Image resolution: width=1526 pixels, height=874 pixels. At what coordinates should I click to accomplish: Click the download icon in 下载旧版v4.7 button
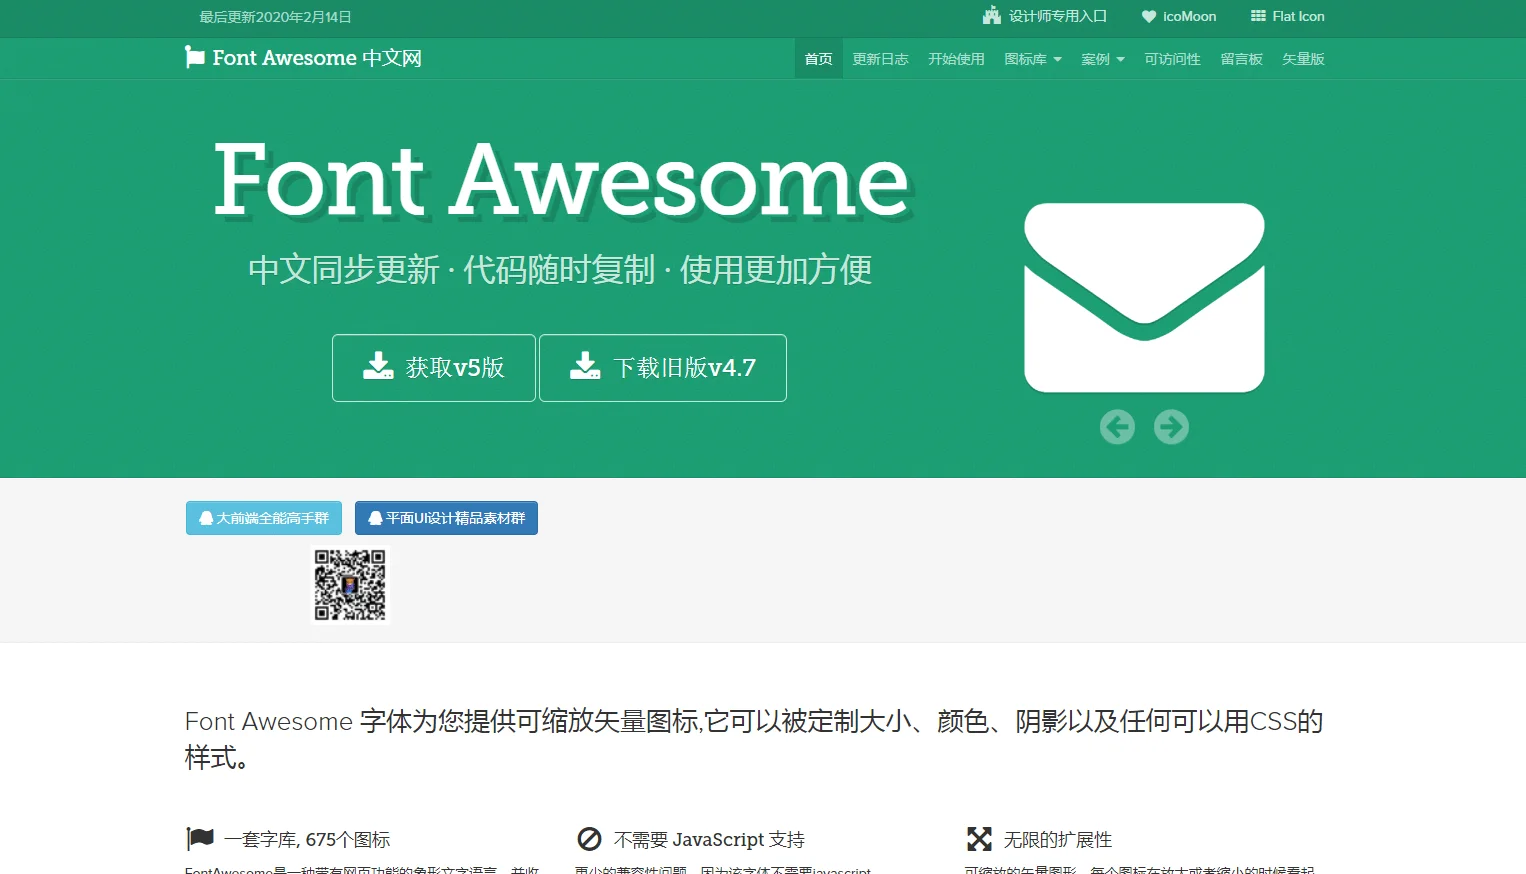tap(585, 366)
